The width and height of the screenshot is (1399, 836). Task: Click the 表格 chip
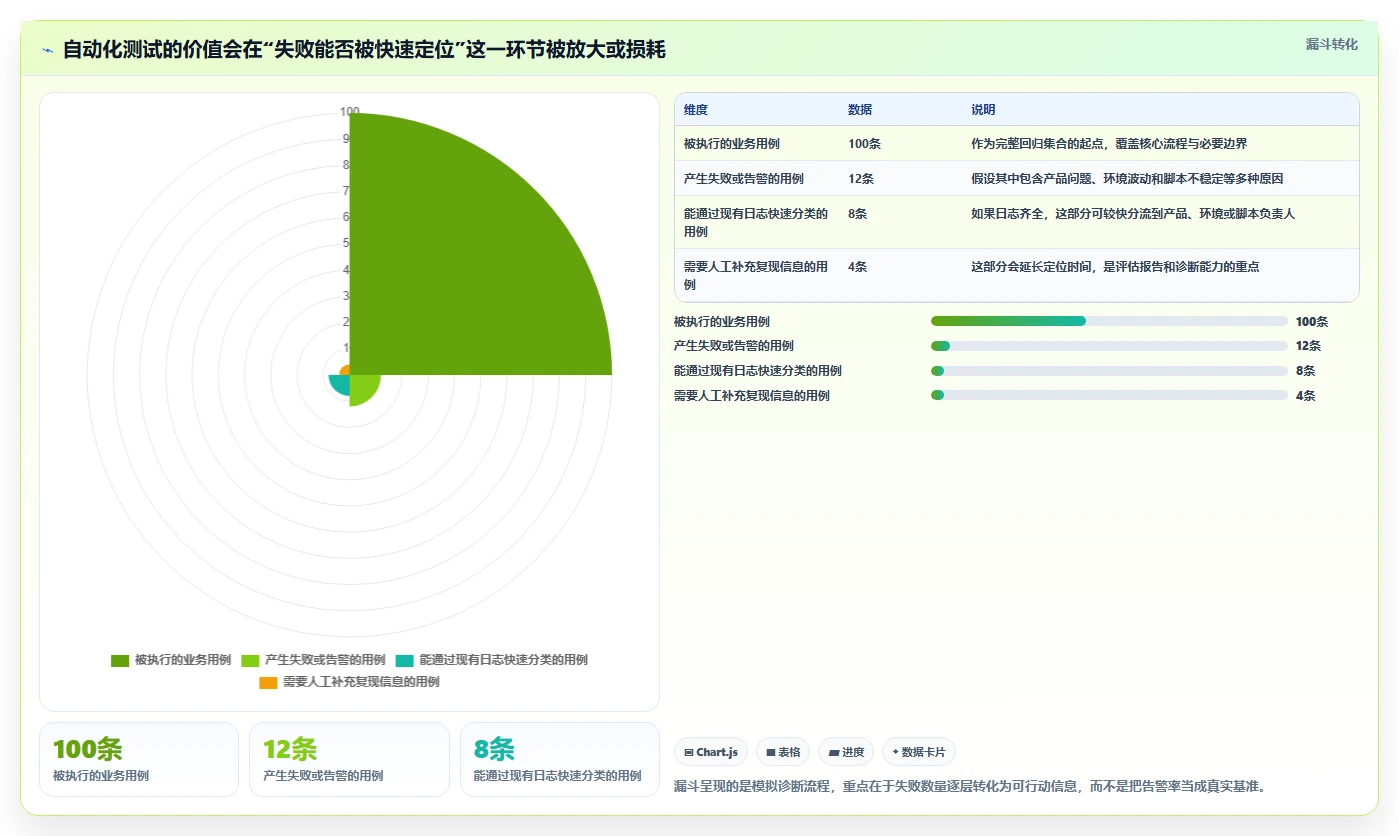point(783,752)
